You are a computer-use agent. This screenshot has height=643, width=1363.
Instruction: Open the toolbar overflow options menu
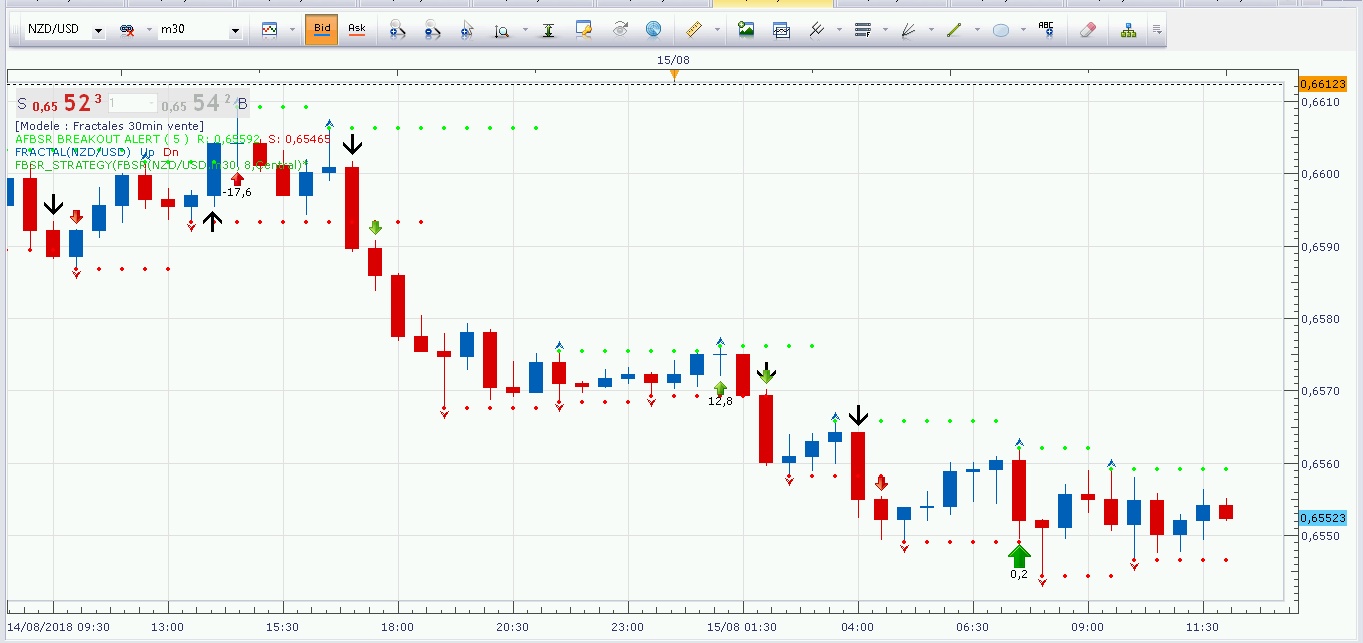1156,30
